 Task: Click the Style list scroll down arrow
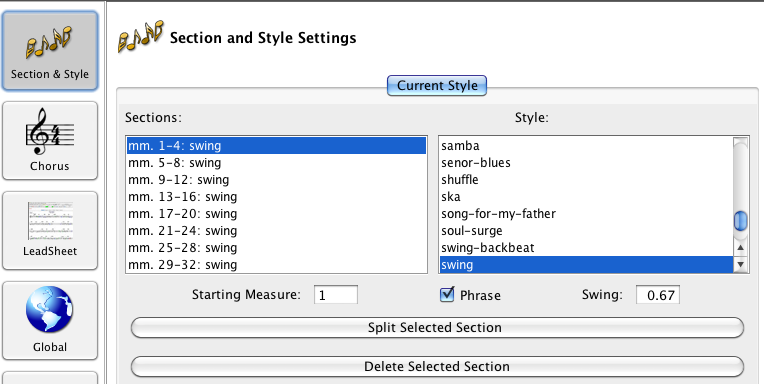point(741,265)
